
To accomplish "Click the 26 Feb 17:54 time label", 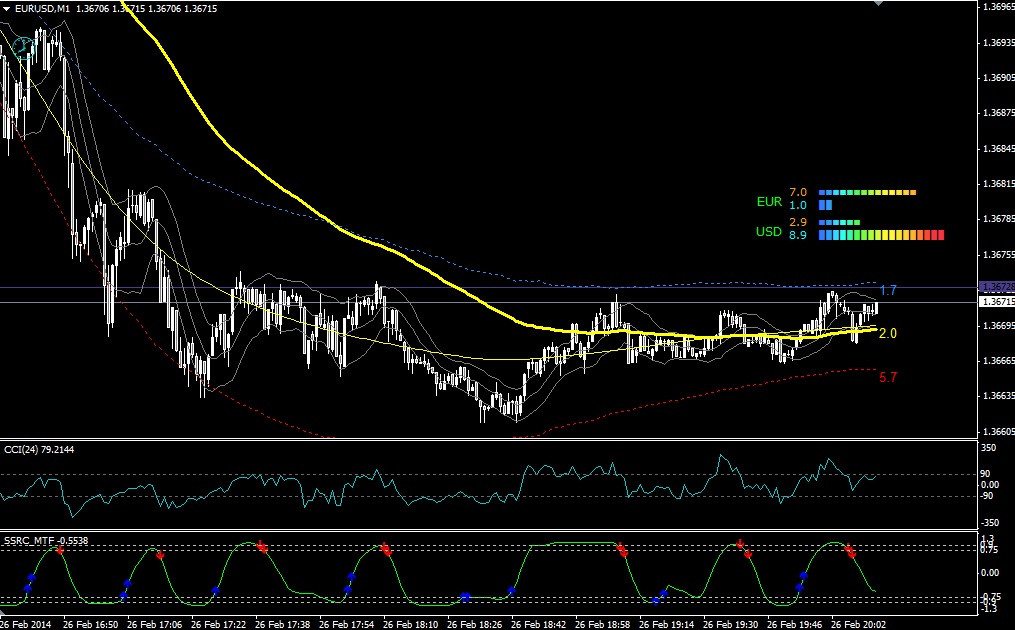I will pyautogui.click(x=346, y=624).
